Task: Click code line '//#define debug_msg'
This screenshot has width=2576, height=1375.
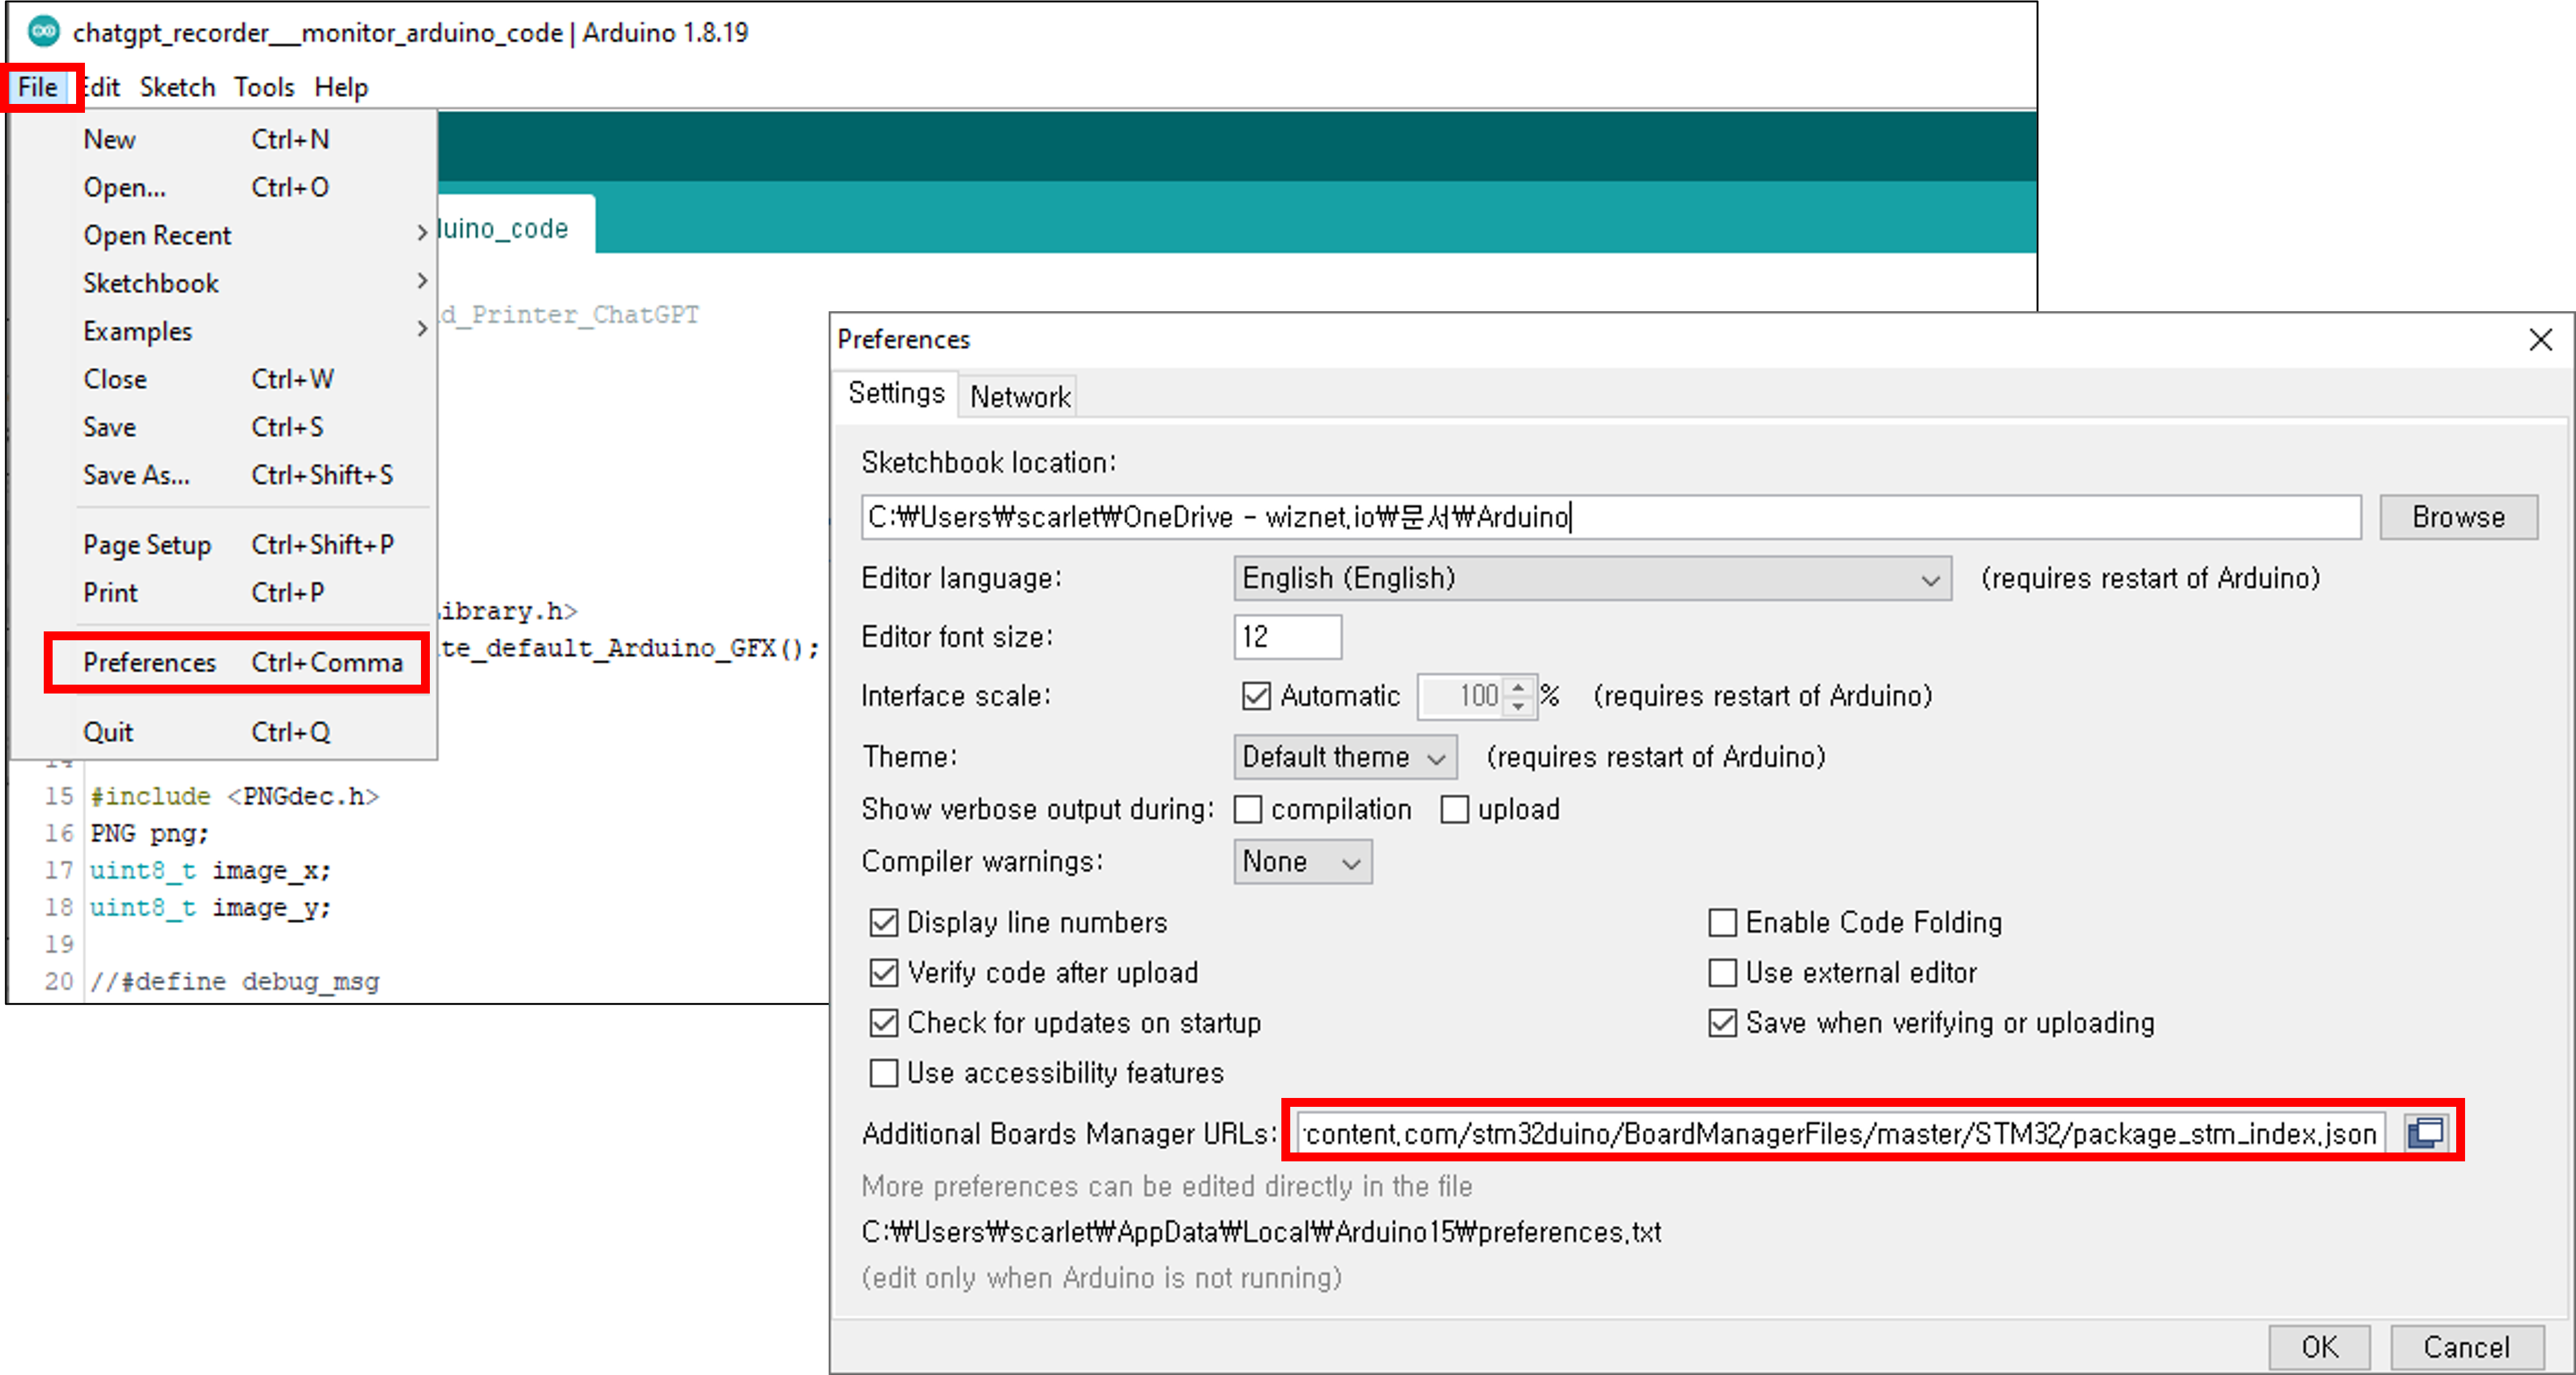Action: click(x=235, y=981)
